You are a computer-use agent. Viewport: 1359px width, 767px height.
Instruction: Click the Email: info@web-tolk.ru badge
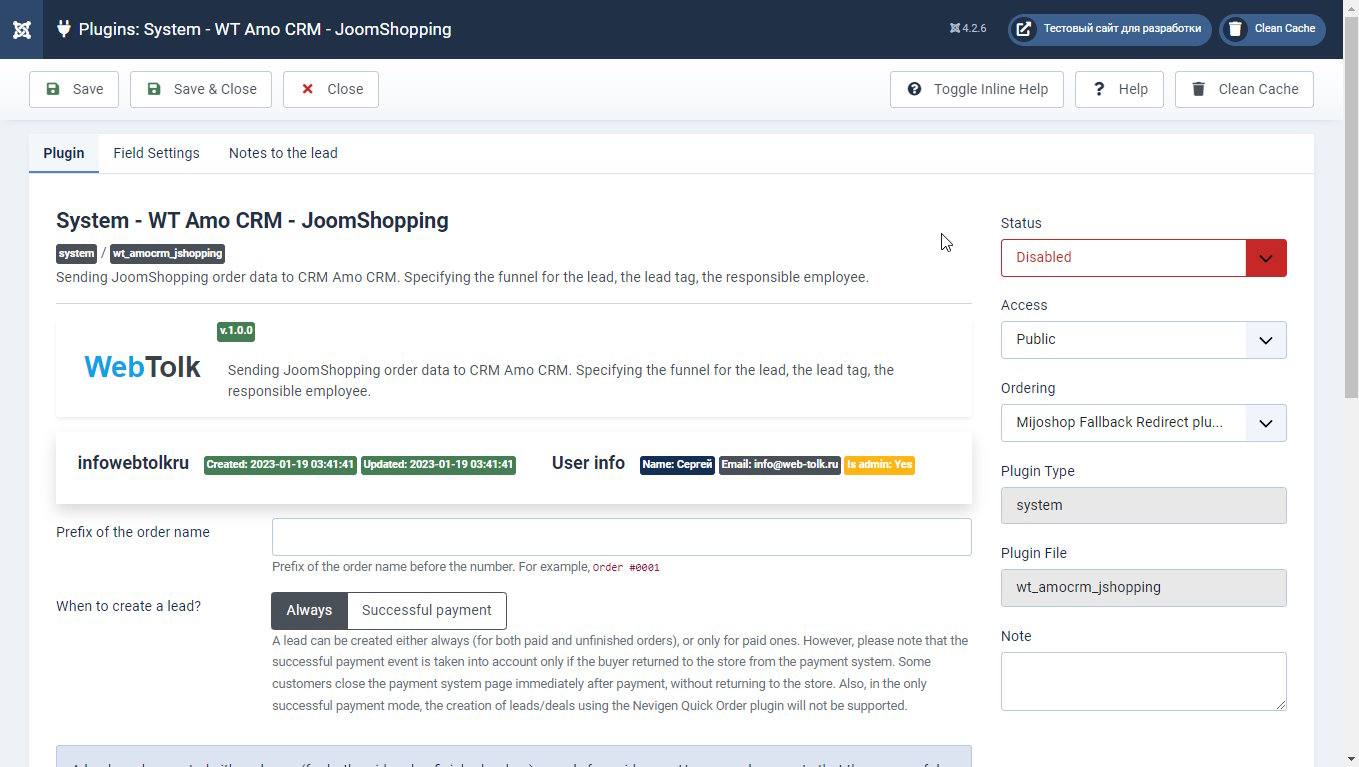[x=779, y=465]
